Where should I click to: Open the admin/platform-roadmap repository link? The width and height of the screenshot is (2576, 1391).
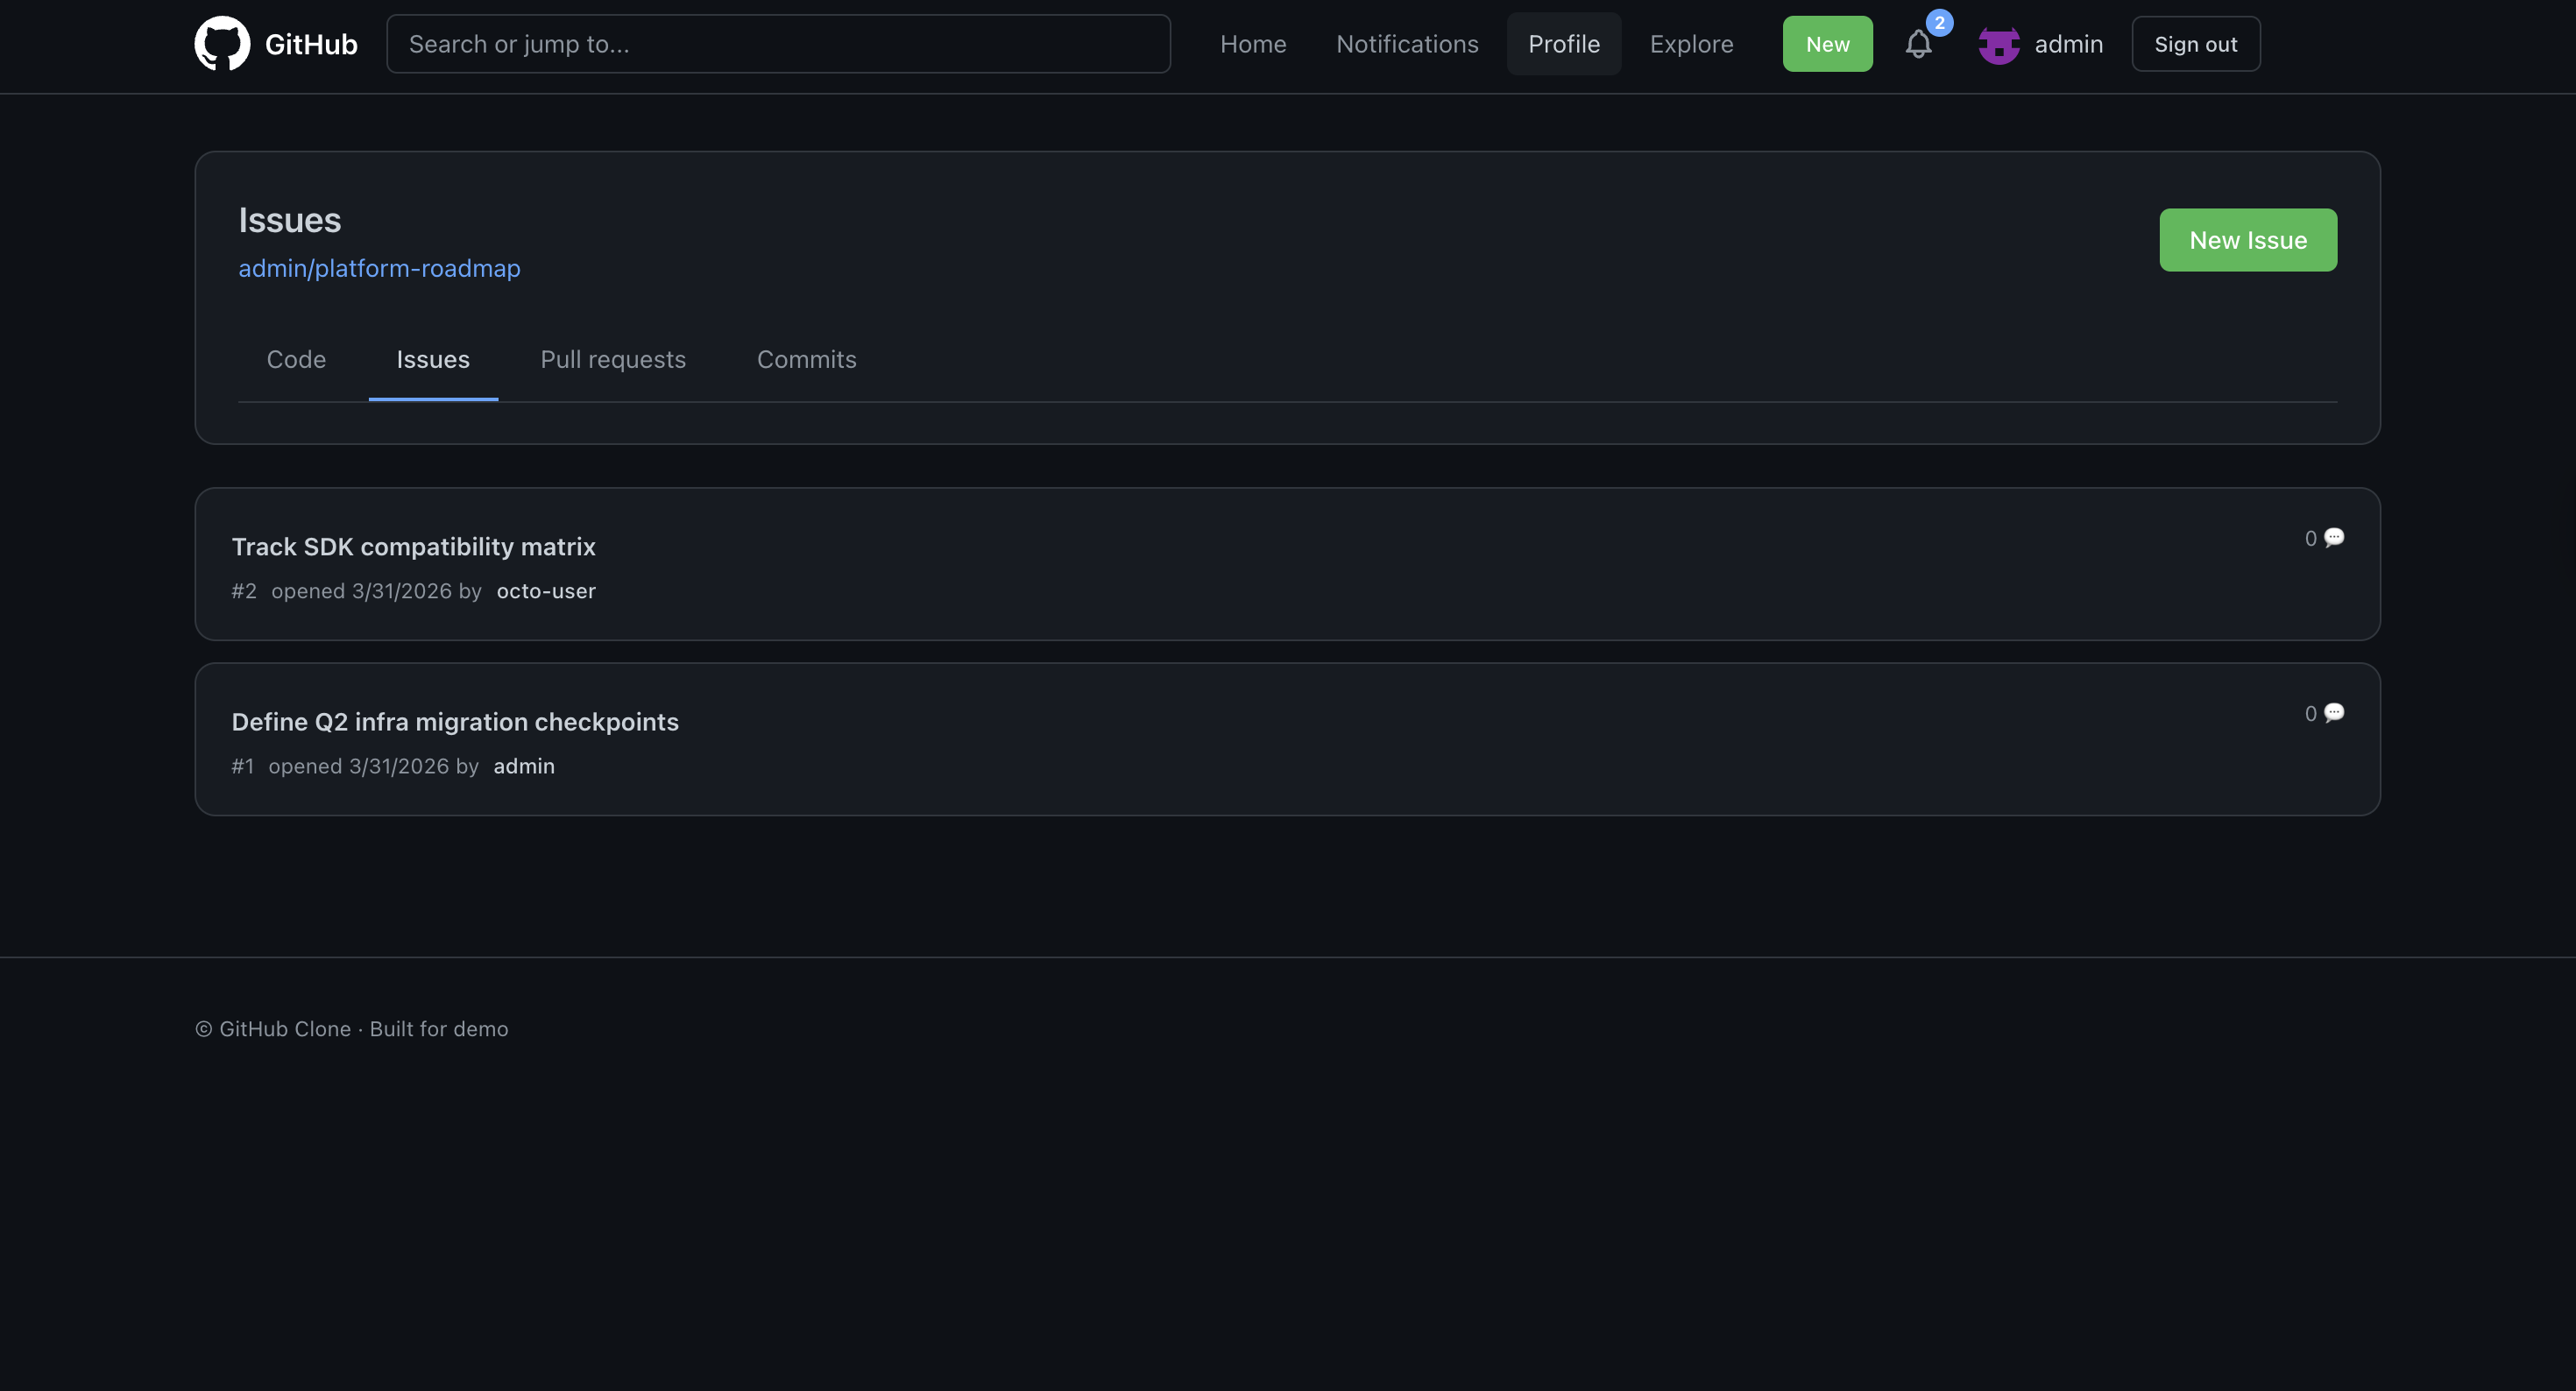(x=379, y=268)
